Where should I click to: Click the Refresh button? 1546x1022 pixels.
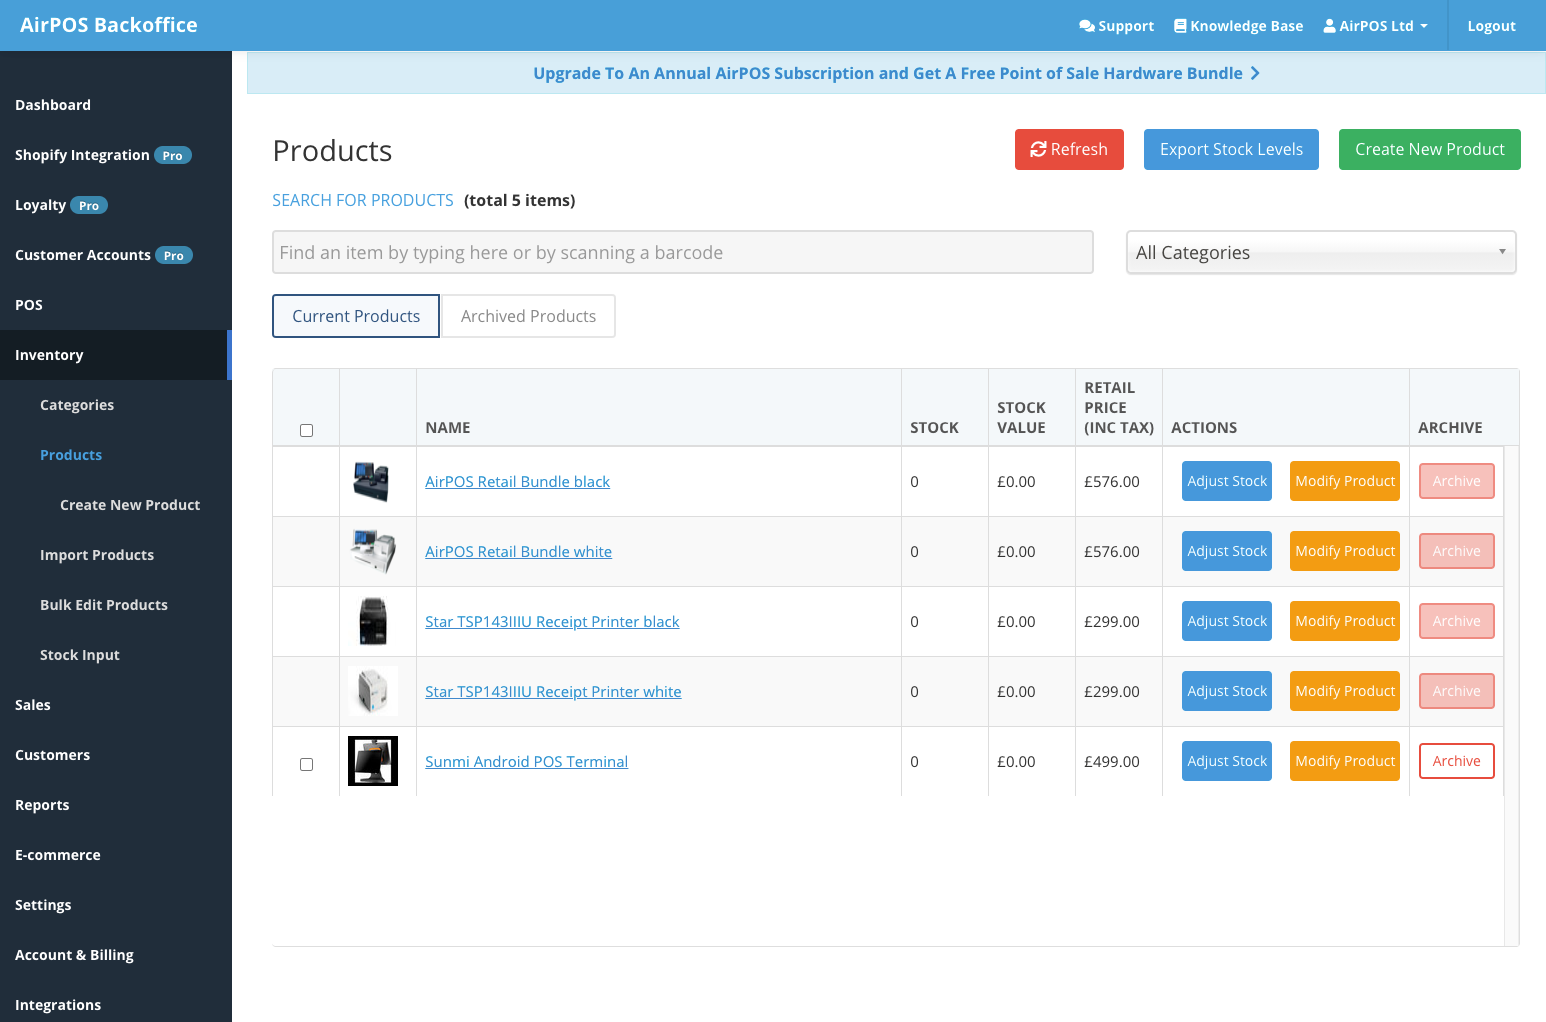(x=1069, y=149)
